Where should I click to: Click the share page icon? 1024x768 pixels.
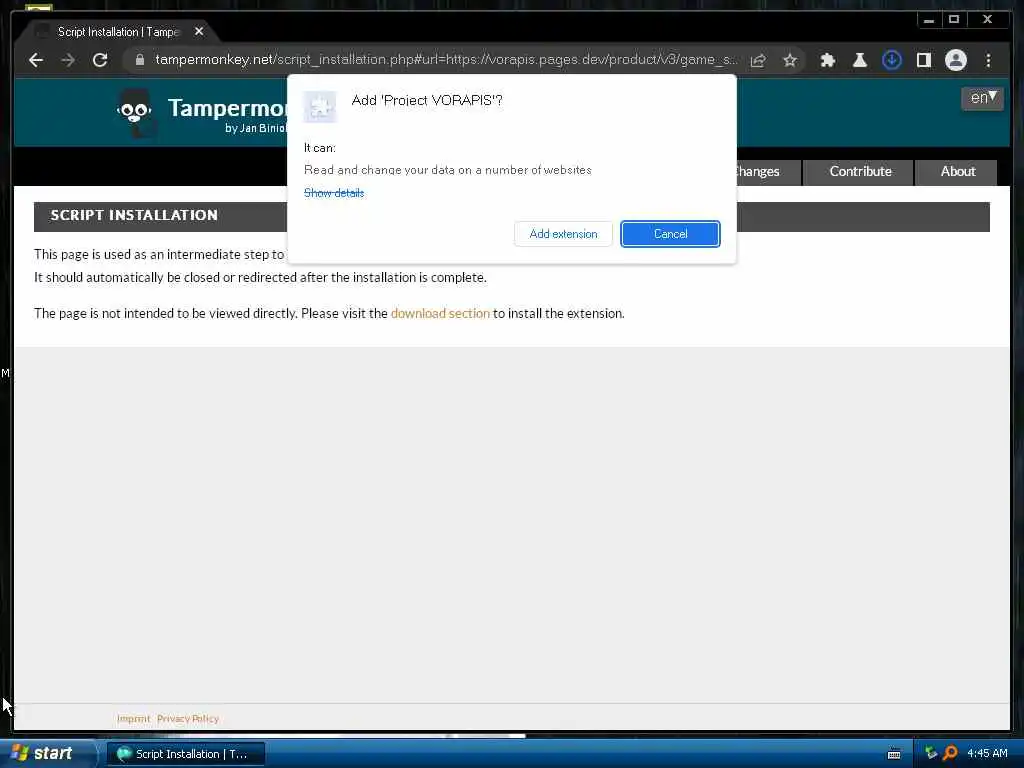point(758,60)
